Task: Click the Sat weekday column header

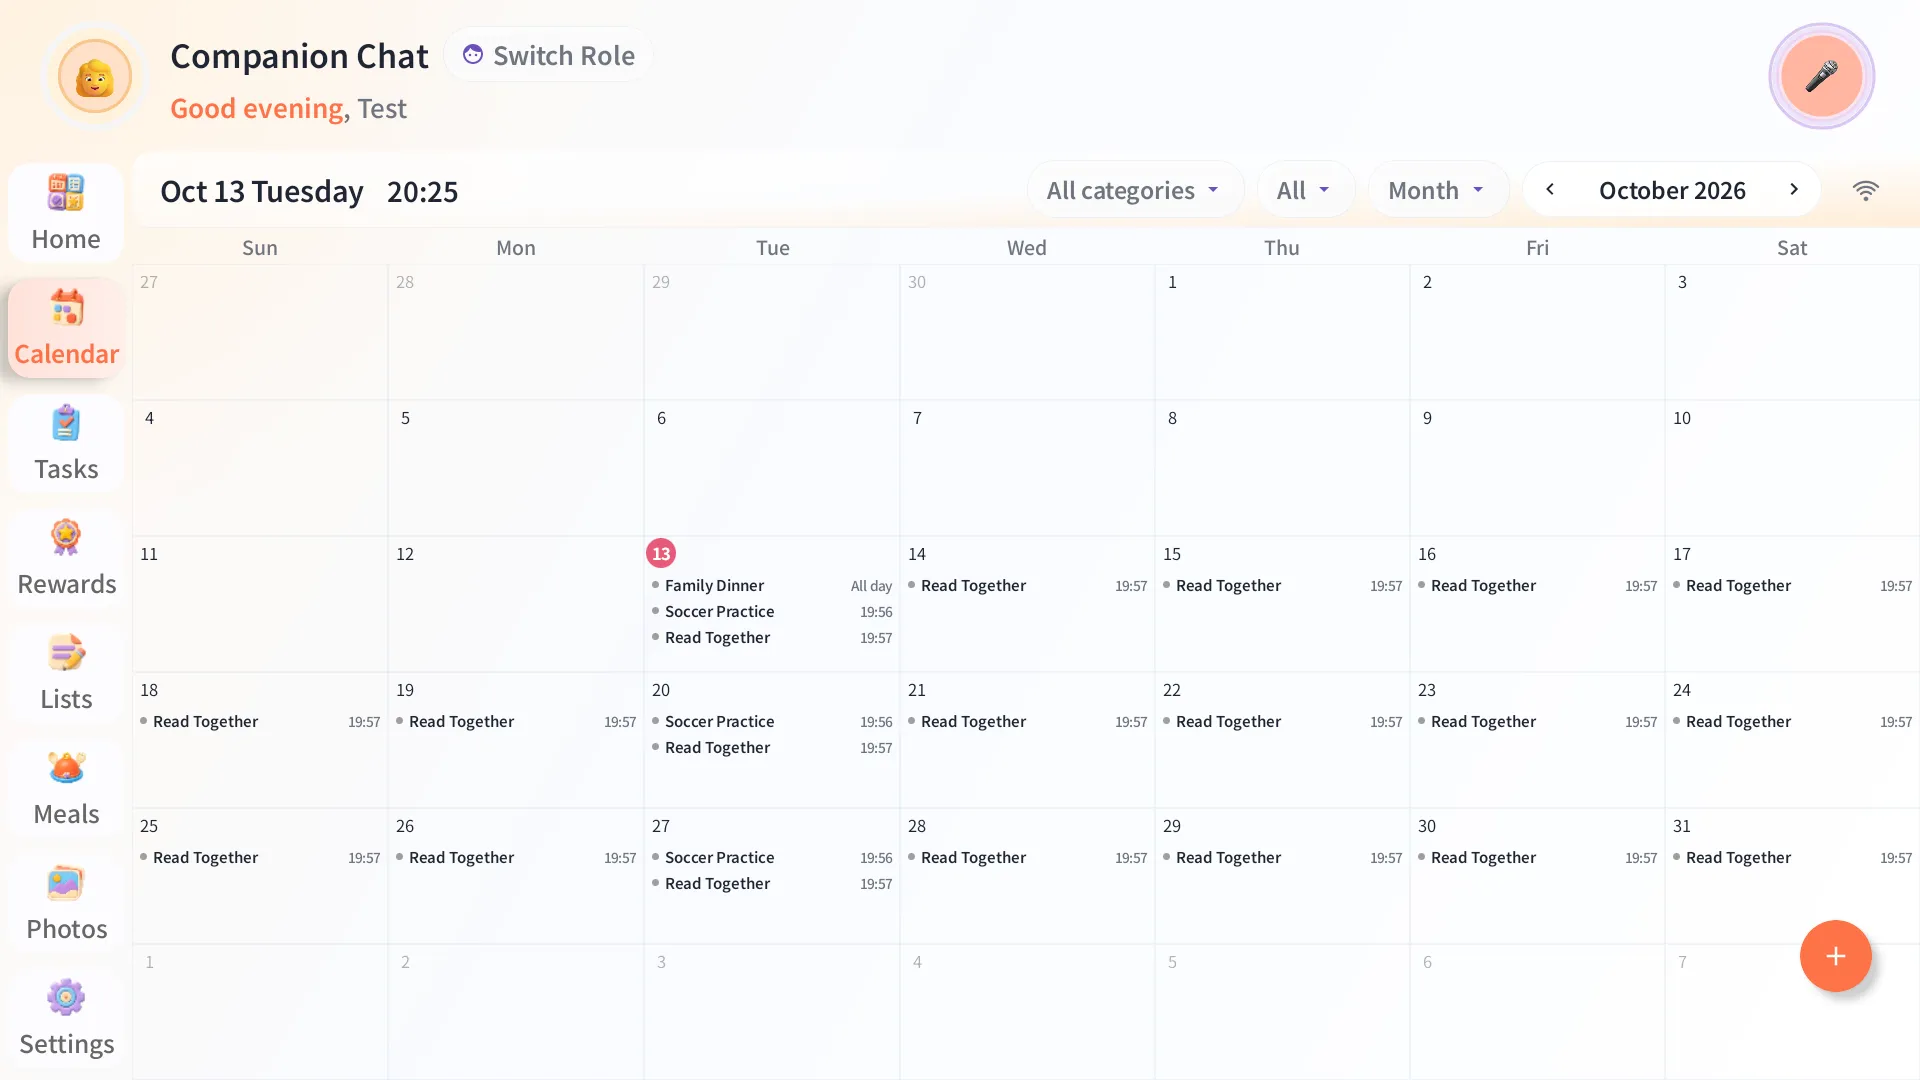Action: coord(1792,248)
